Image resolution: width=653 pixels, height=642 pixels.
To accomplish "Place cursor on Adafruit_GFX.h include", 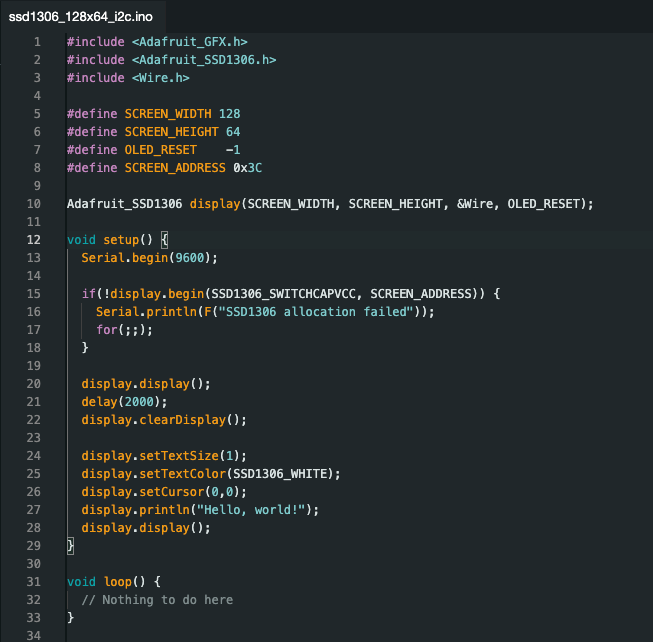I will (190, 42).
